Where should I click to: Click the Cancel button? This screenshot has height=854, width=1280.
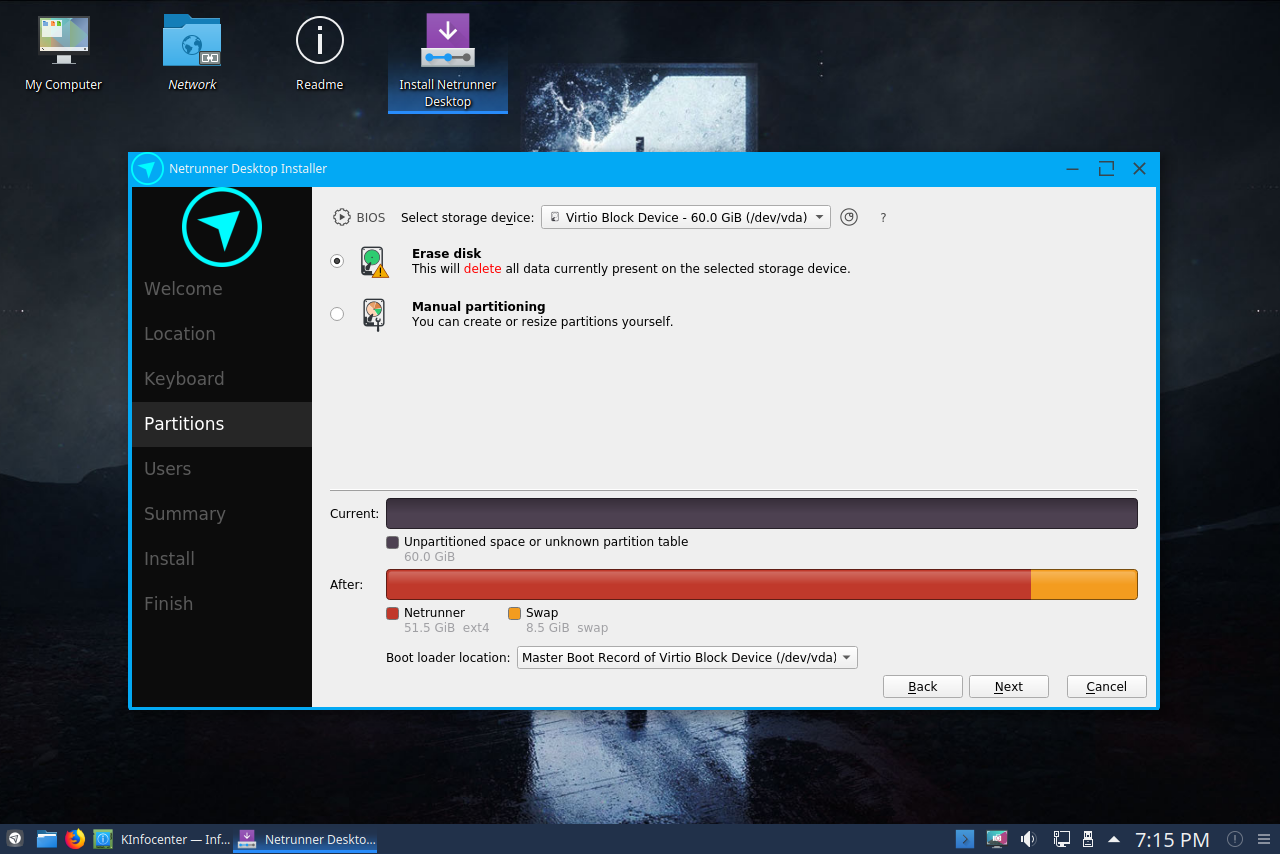(x=1107, y=686)
